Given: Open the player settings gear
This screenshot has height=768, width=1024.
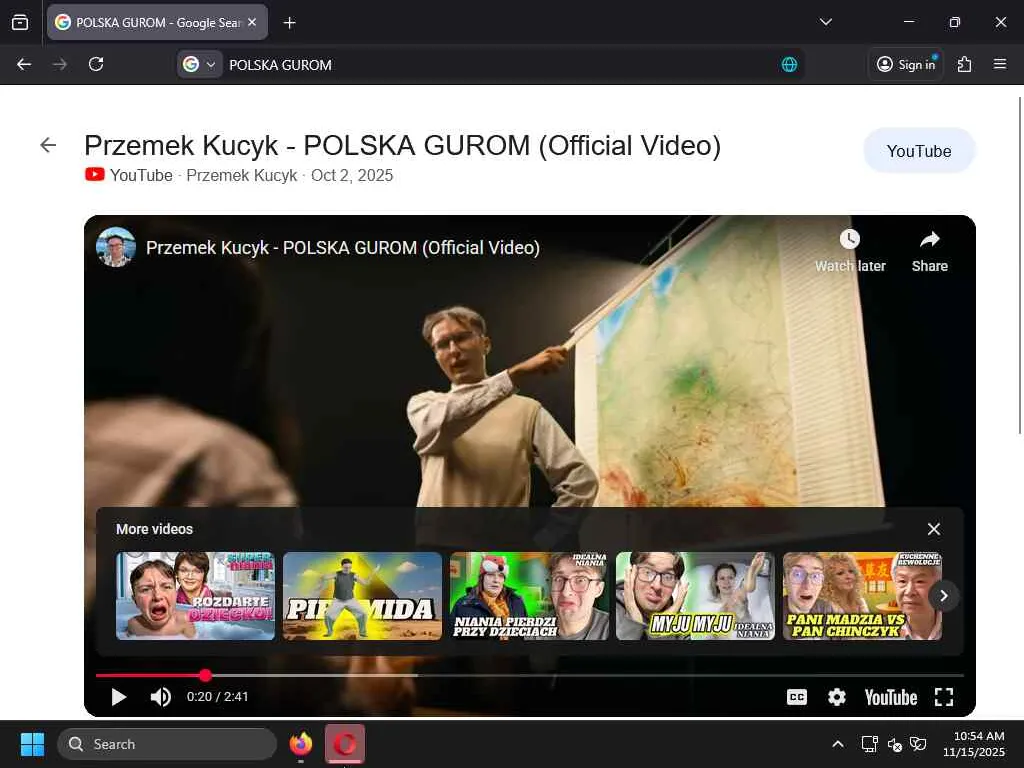Looking at the screenshot, I should (837, 697).
